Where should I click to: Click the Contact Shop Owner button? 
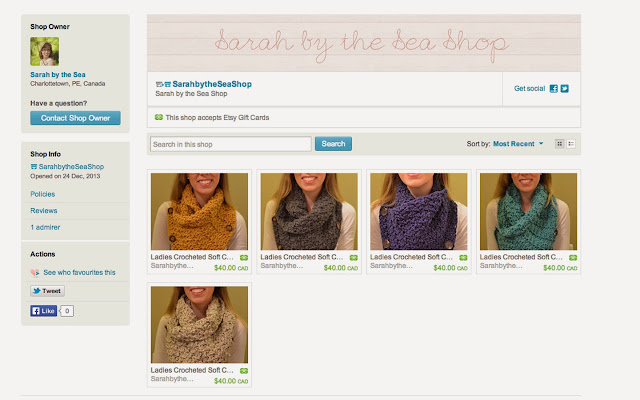tap(75, 118)
